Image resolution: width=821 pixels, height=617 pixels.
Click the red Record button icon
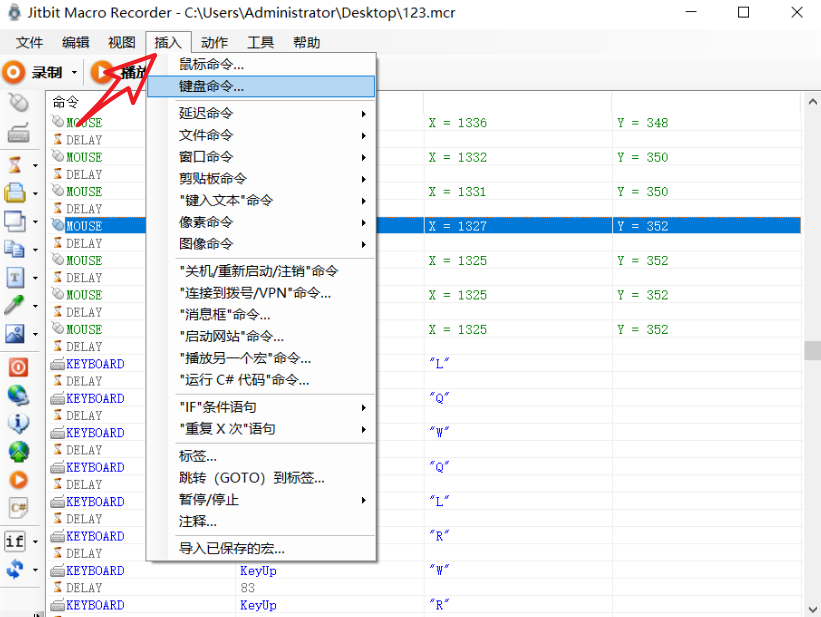point(14,72)
